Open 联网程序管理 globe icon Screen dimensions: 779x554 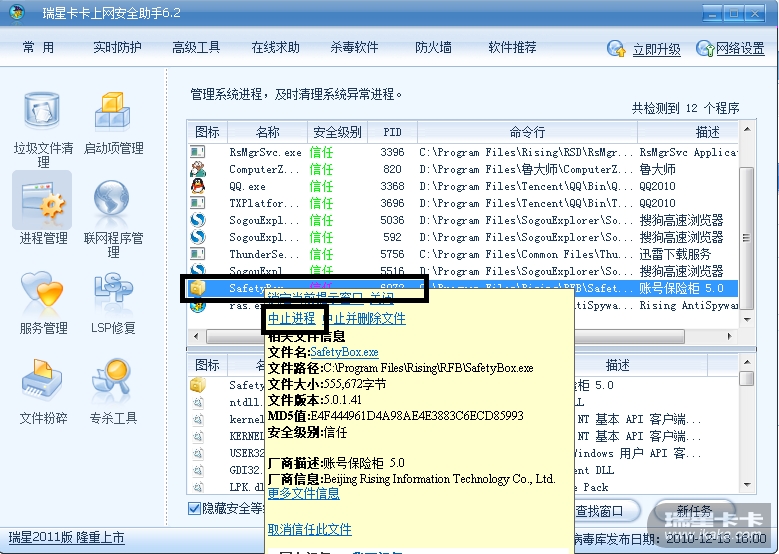click(x=112, y=201)
